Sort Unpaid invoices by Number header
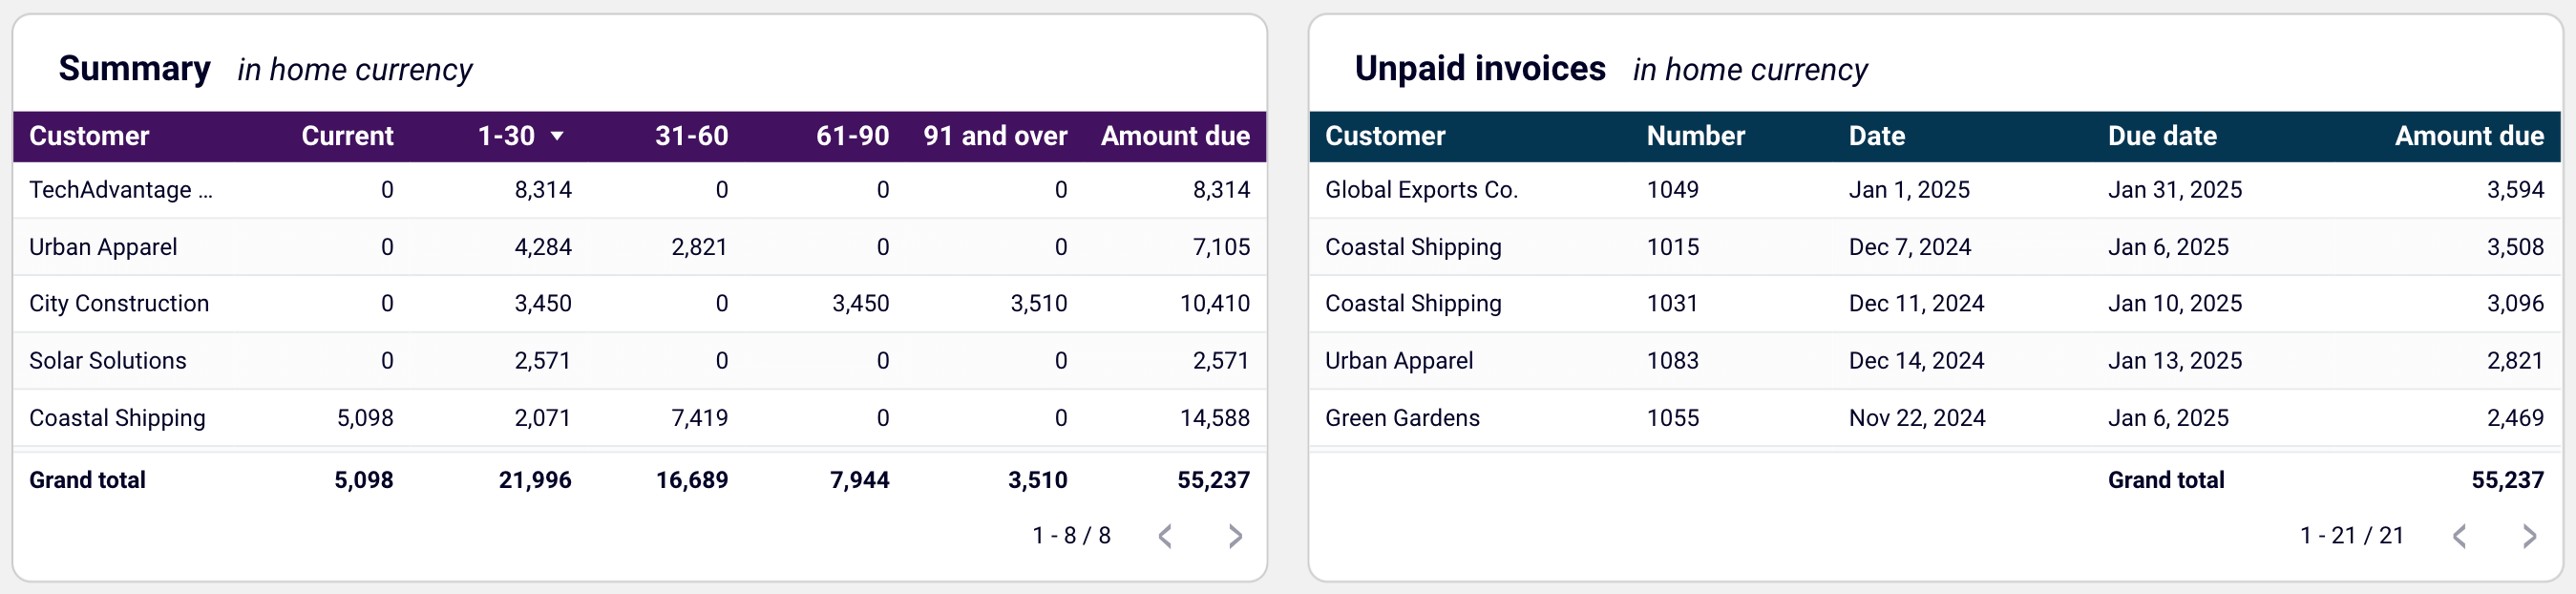This screenshot has width=2576, height=594. coord(1695,136)
